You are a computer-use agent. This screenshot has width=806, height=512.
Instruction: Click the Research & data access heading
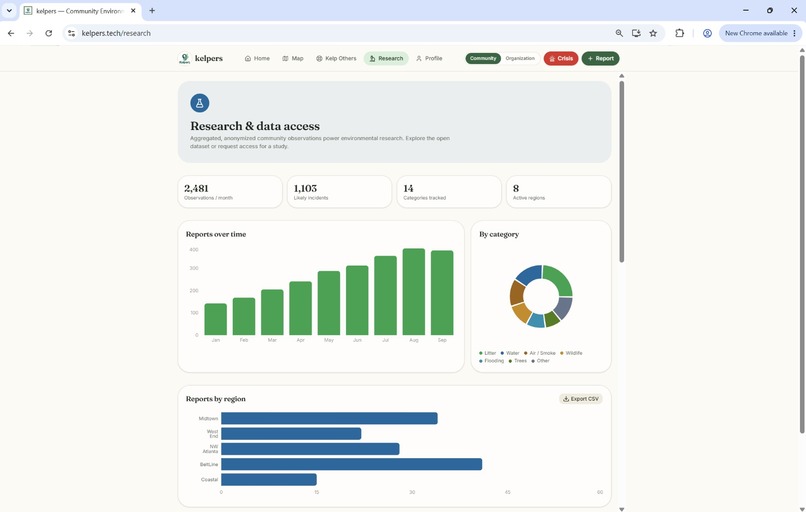tap(255, 126)
